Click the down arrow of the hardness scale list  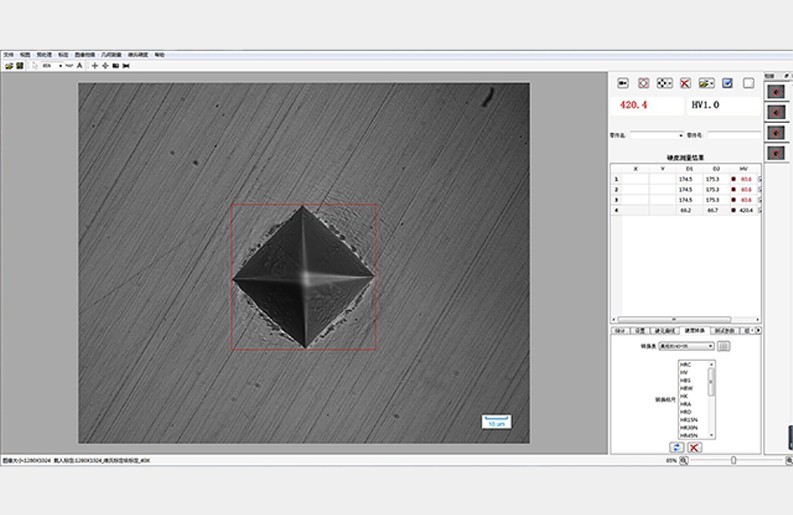(x=712, y=435)
